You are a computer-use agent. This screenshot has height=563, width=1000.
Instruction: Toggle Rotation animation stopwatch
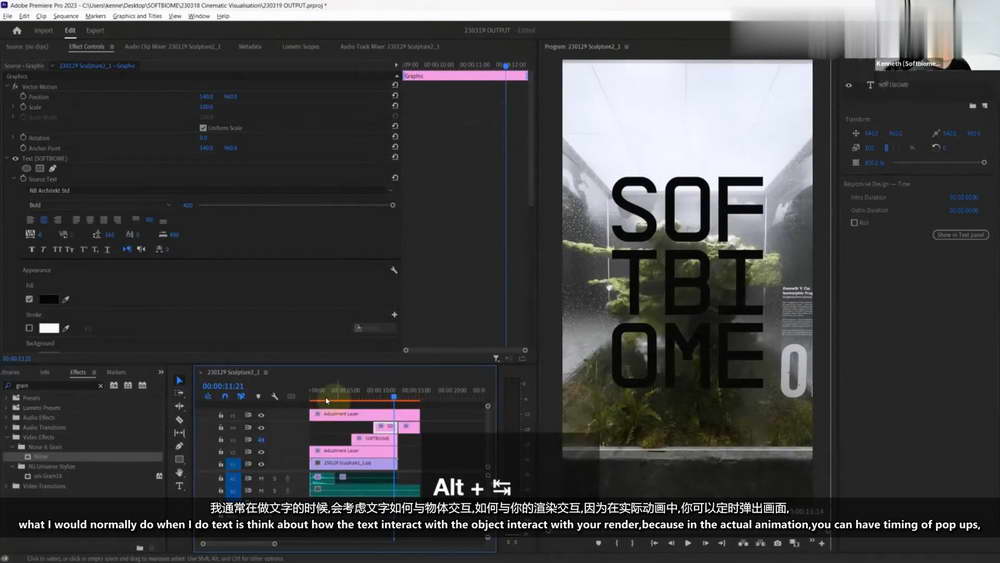(x=23, y=137)
